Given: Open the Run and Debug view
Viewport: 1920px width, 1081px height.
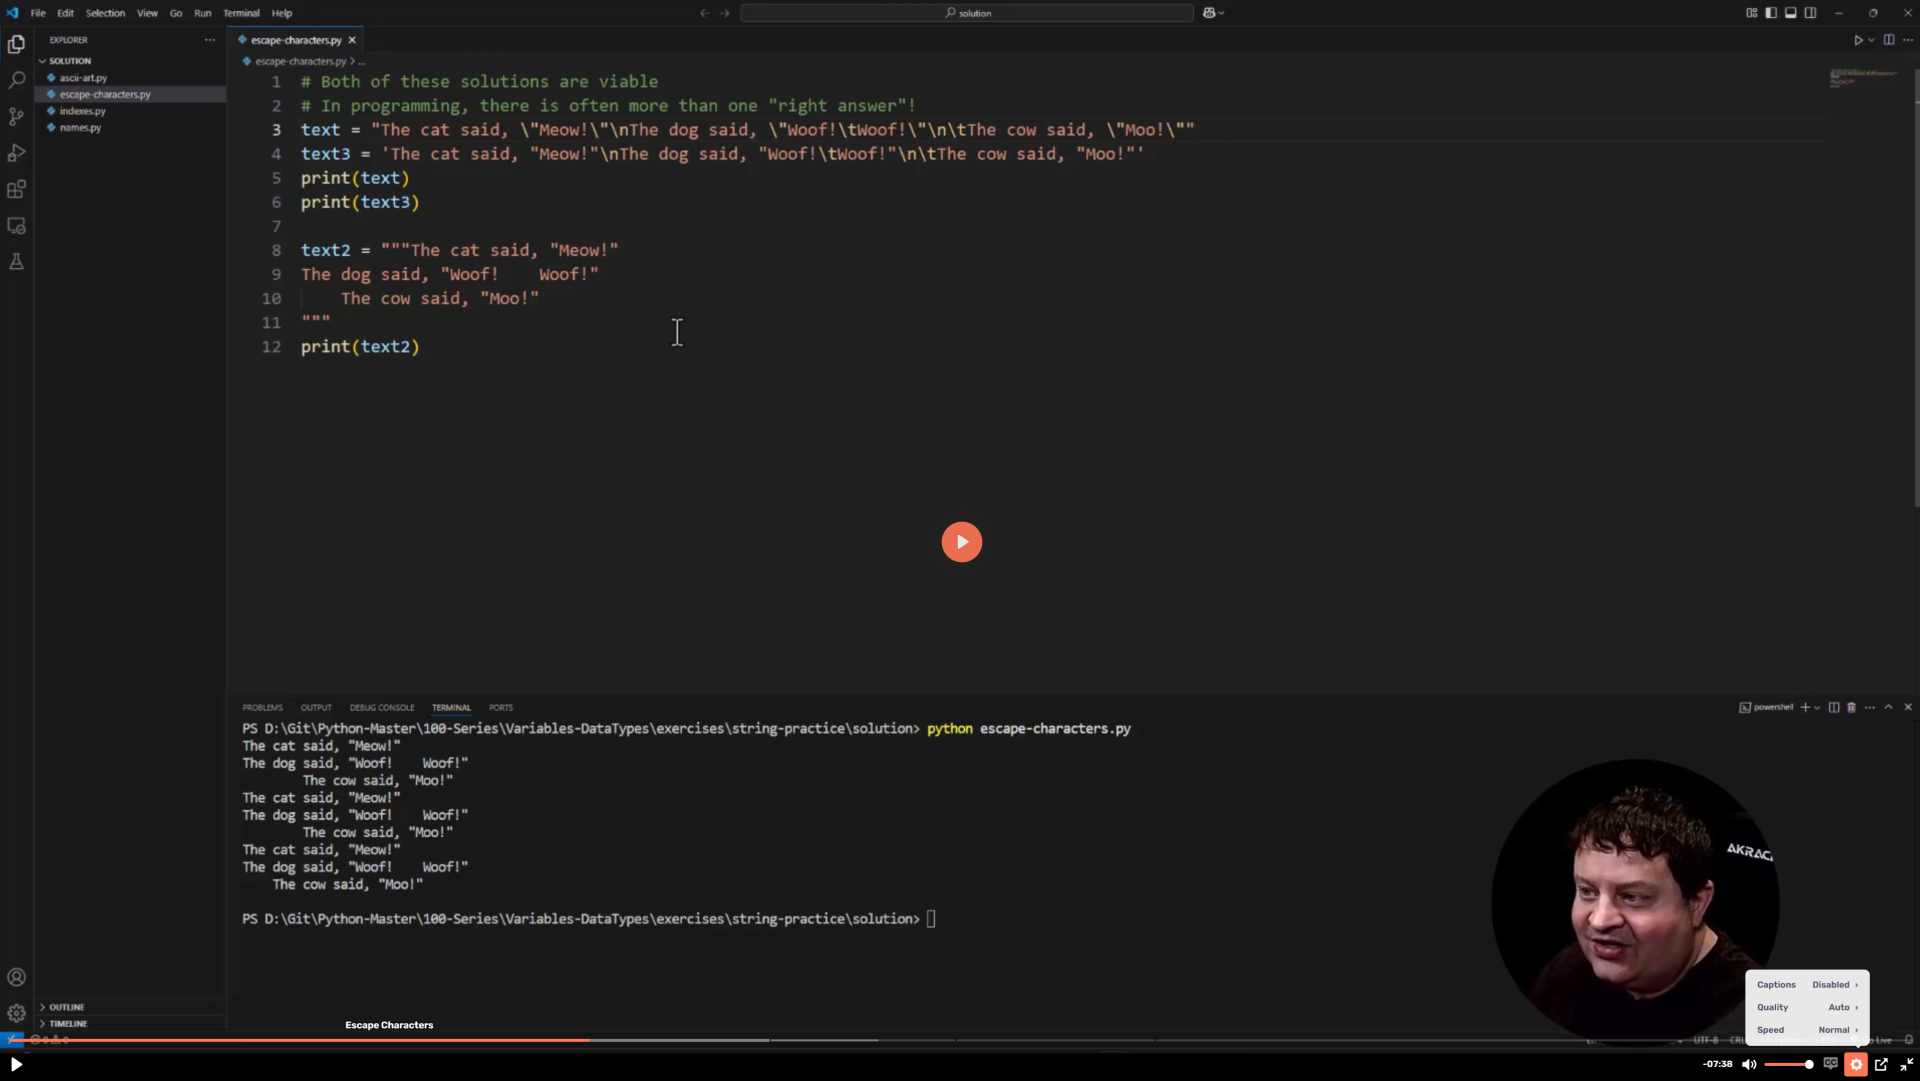Looking at the screenshot, I should tap(16, 153).
